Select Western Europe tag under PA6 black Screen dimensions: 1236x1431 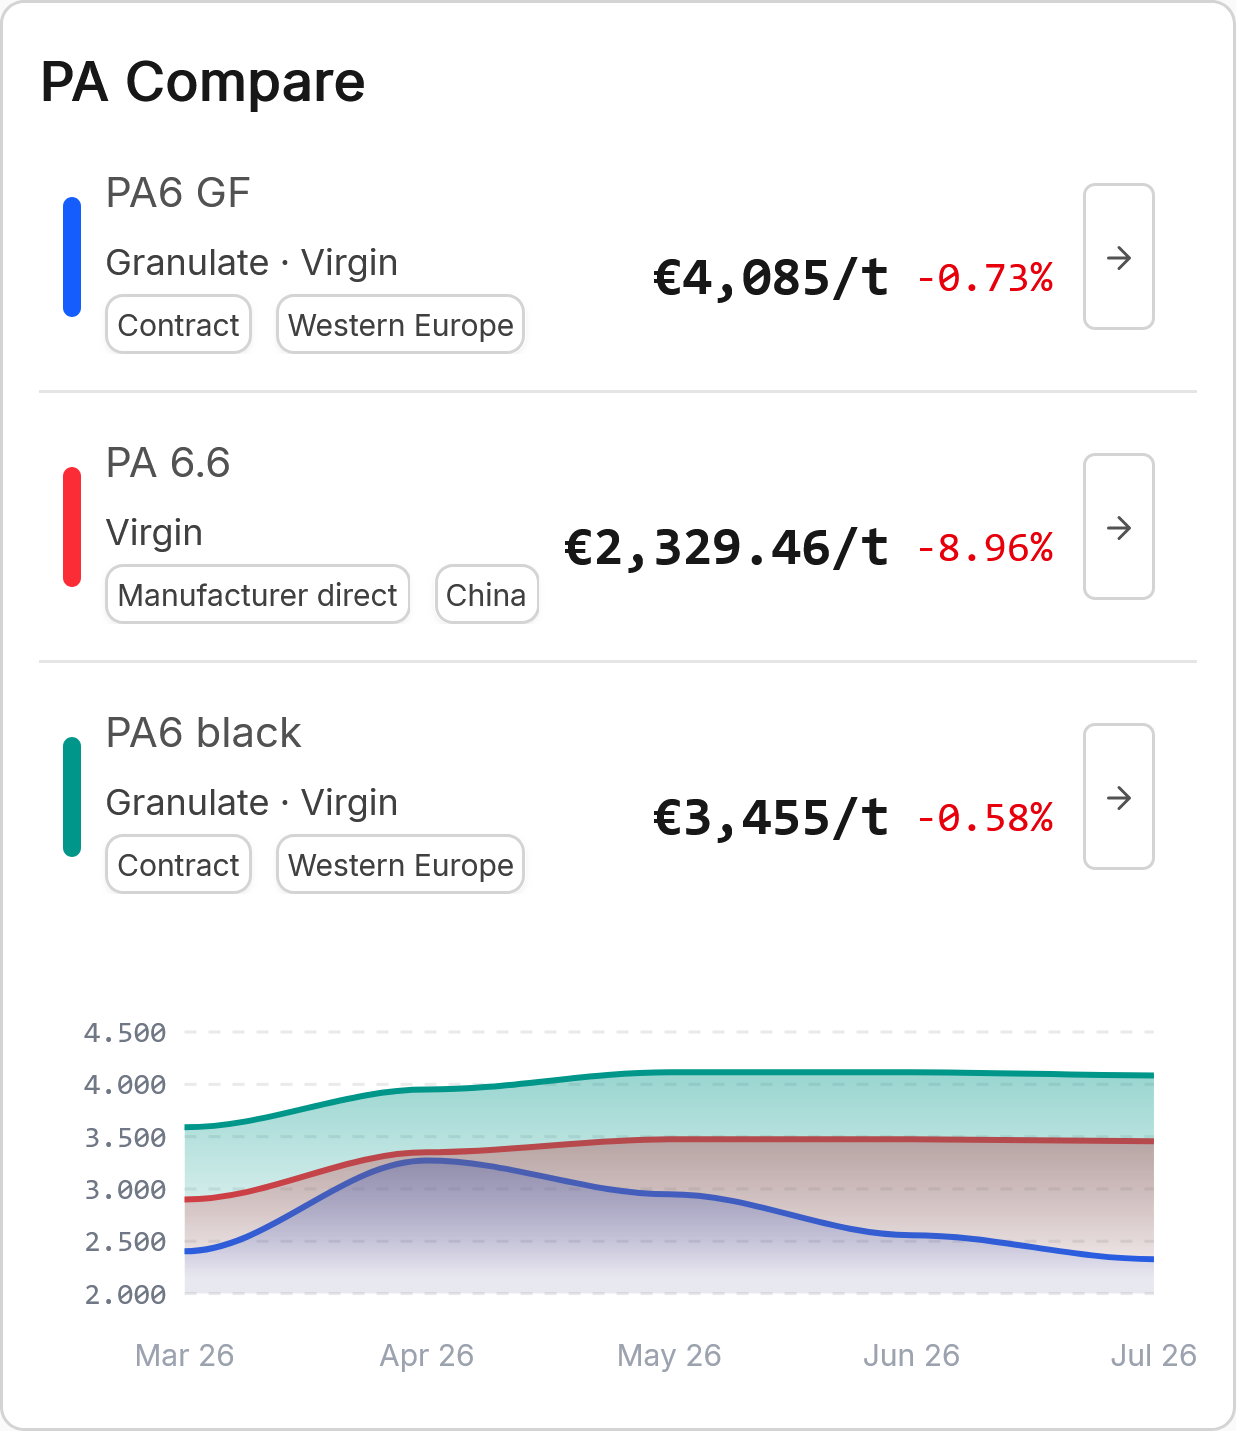400,865
